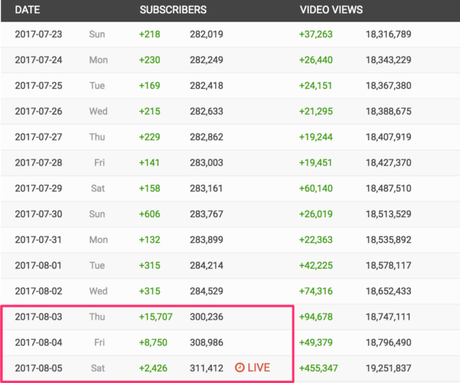The width and height of the screenshot is (460, 383).
Task: Click the Thu label for 2017-08-03
Action: tap(97, 317)
